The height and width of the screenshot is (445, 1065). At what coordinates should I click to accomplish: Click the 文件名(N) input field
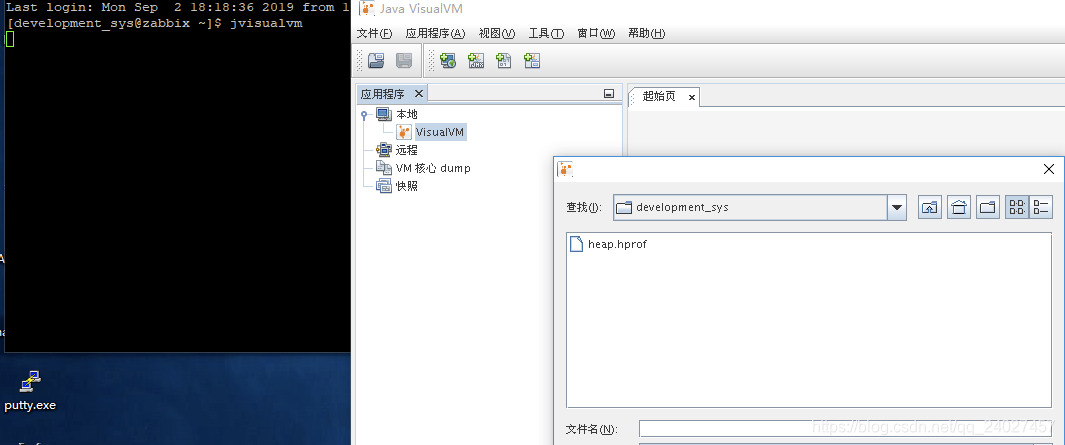(x=845, y=429)
